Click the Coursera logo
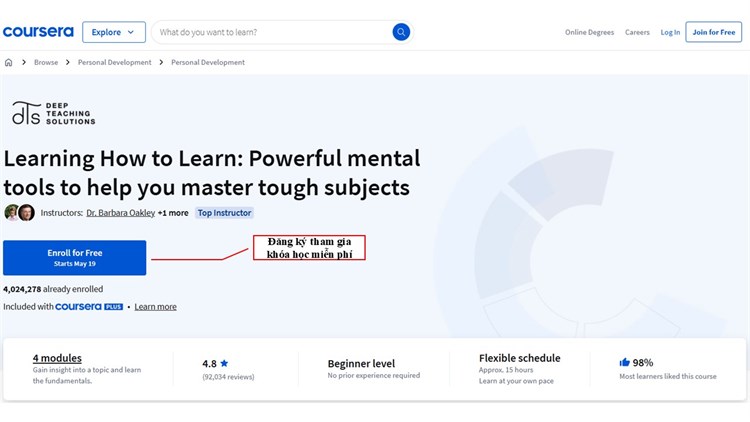The image size is (750, 422). pos(38,32)
